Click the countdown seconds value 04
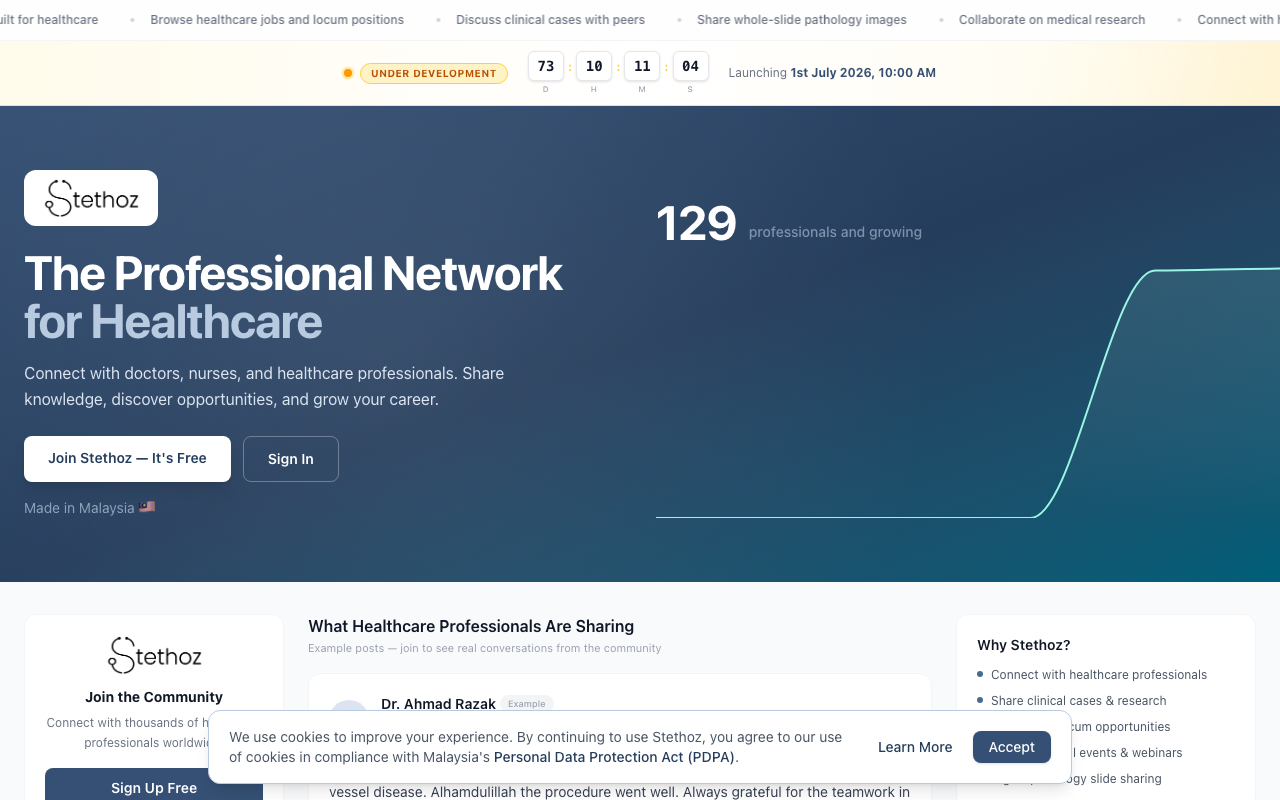Image resolution: width=1280 pixels, height=800 pixels. pyautogui.click(x=691, y=66)
